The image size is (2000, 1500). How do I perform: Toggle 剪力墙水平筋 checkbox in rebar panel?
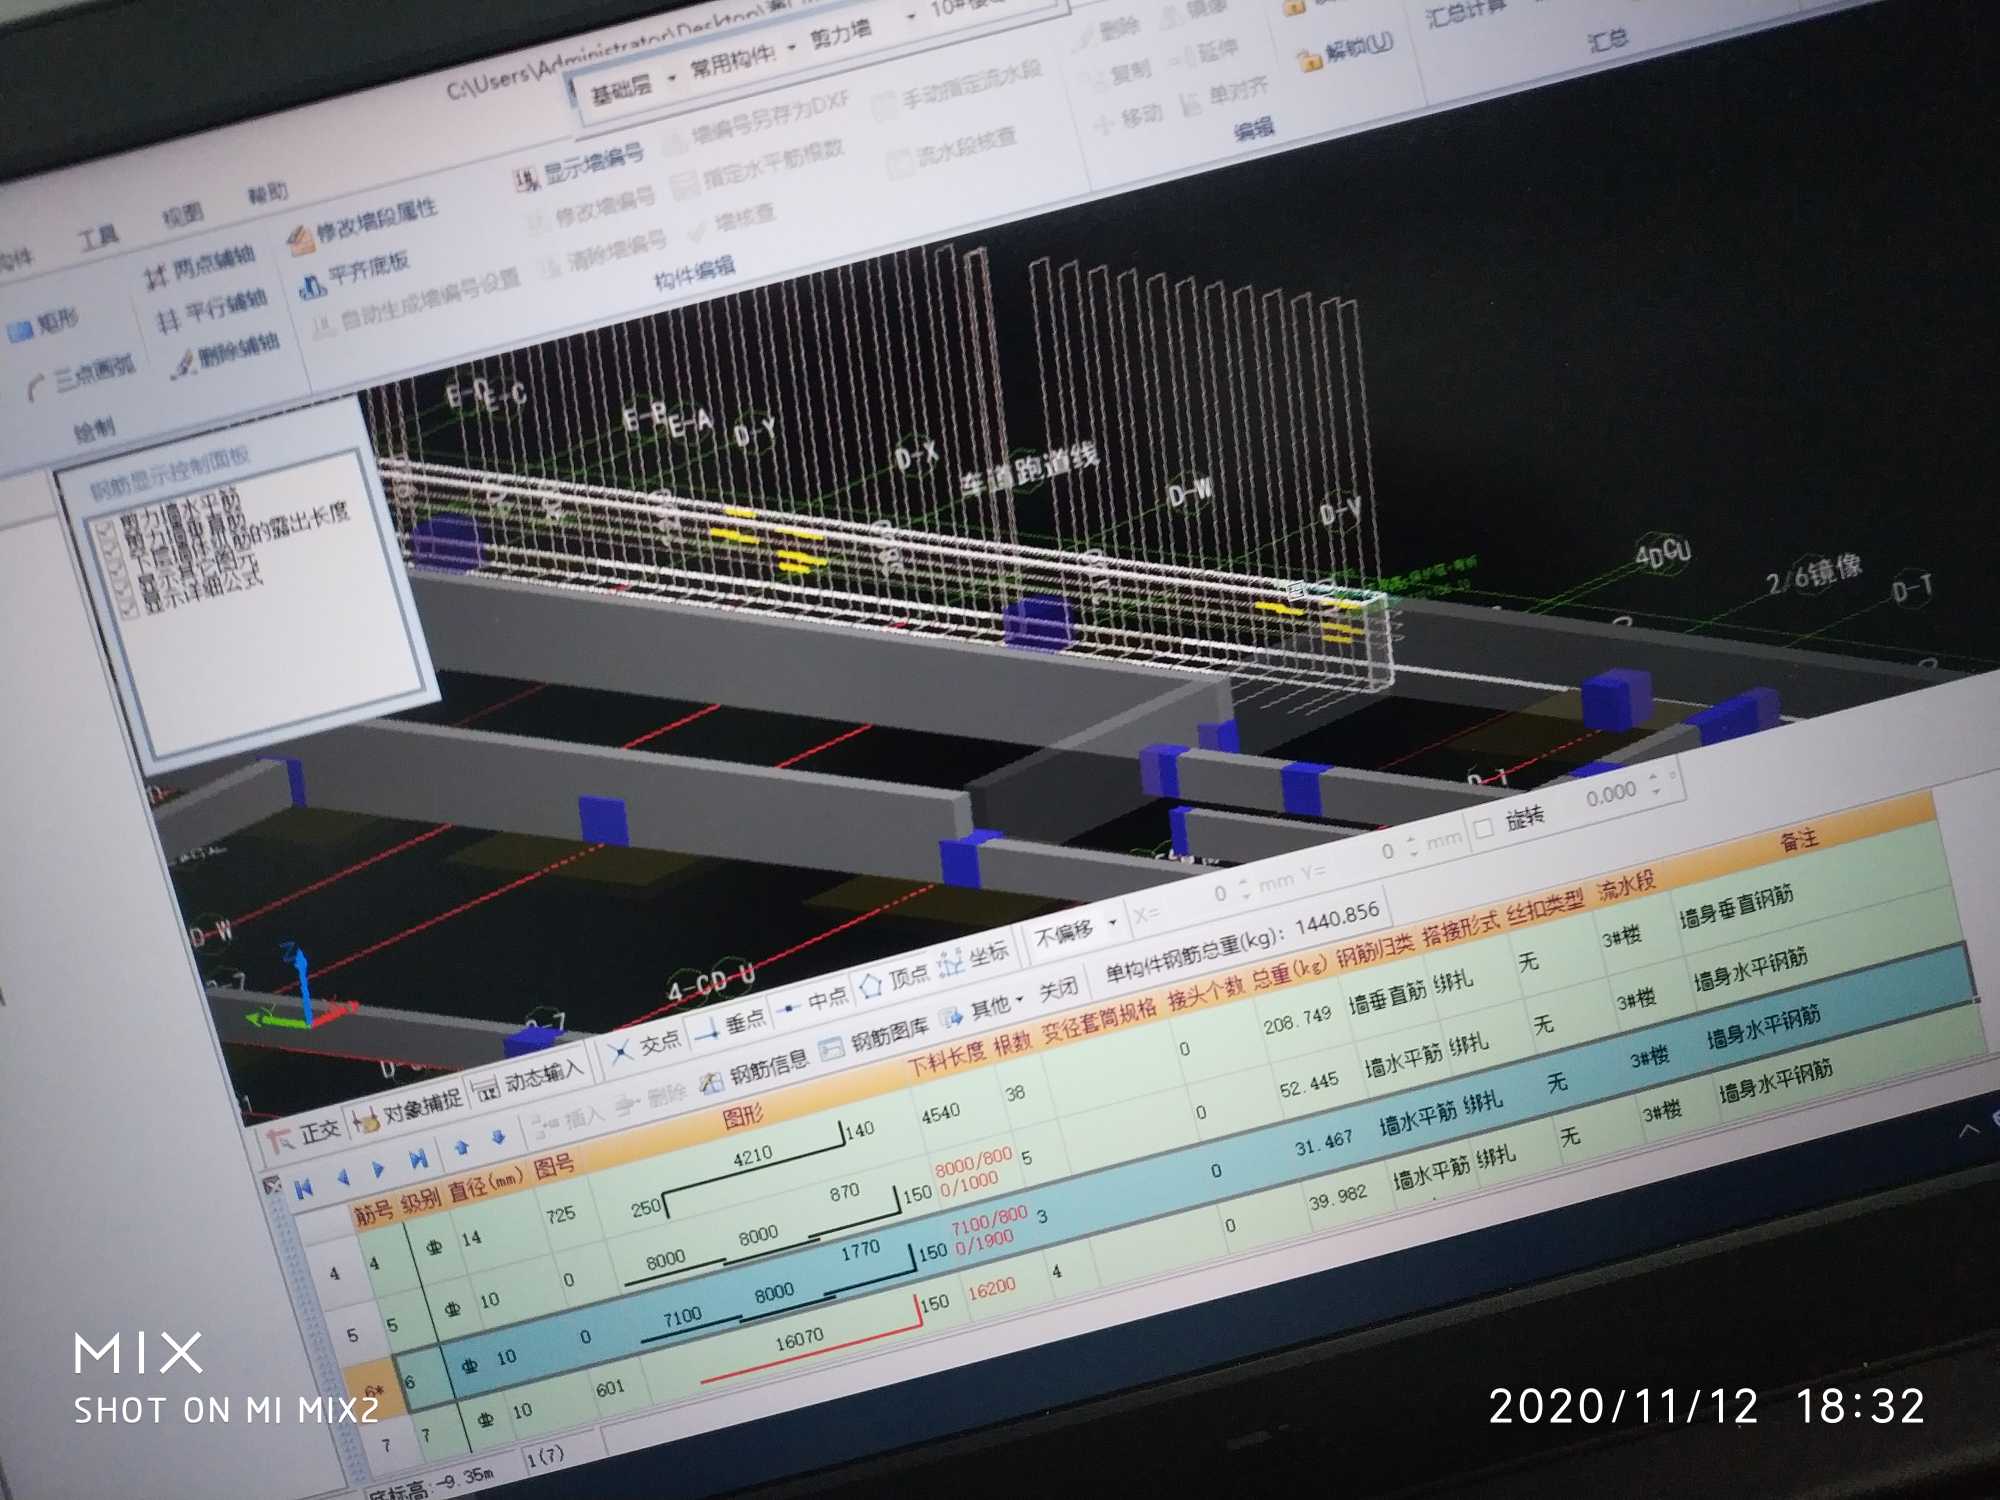[104, 532]
